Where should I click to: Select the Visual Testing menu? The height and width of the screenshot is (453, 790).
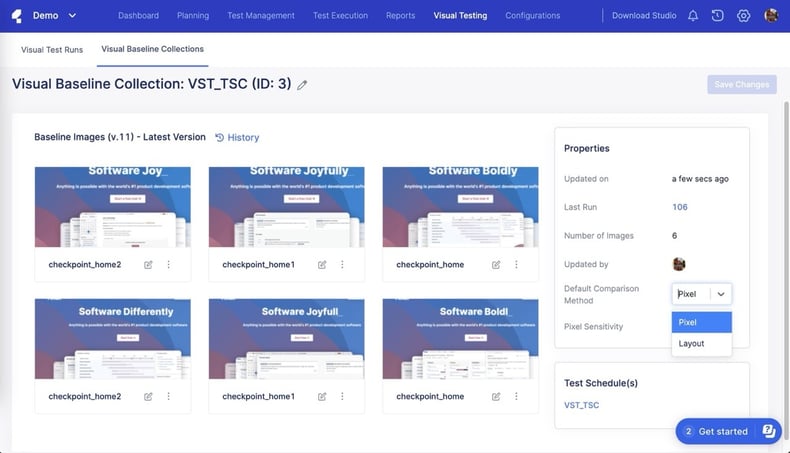click(x=460, y=16)
